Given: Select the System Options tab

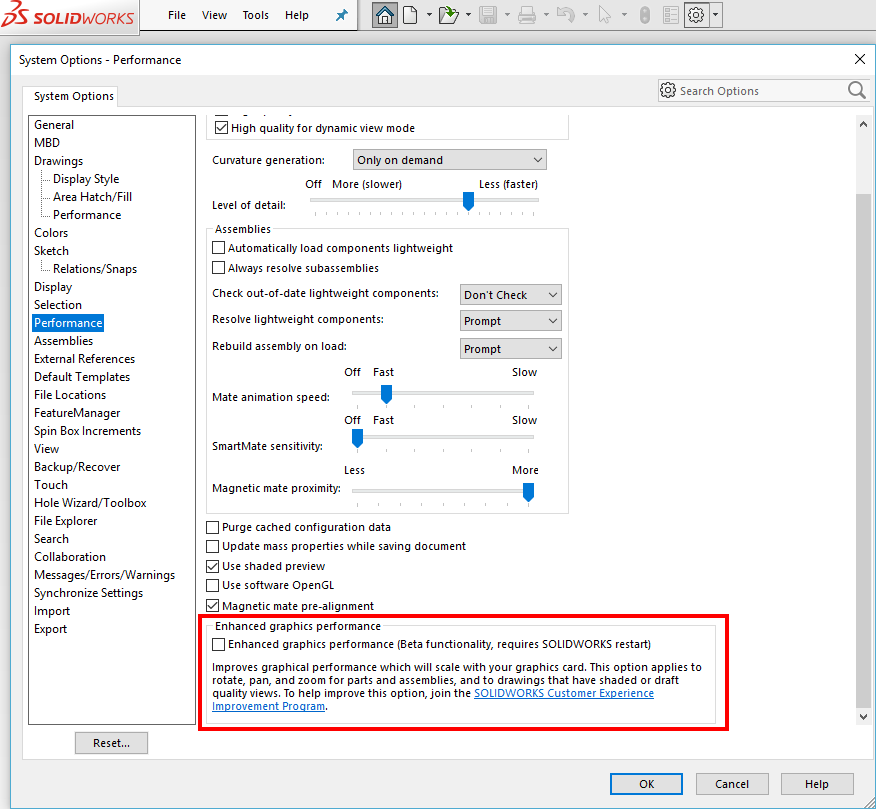Looking at the screenshot, I should click(74, 96).
